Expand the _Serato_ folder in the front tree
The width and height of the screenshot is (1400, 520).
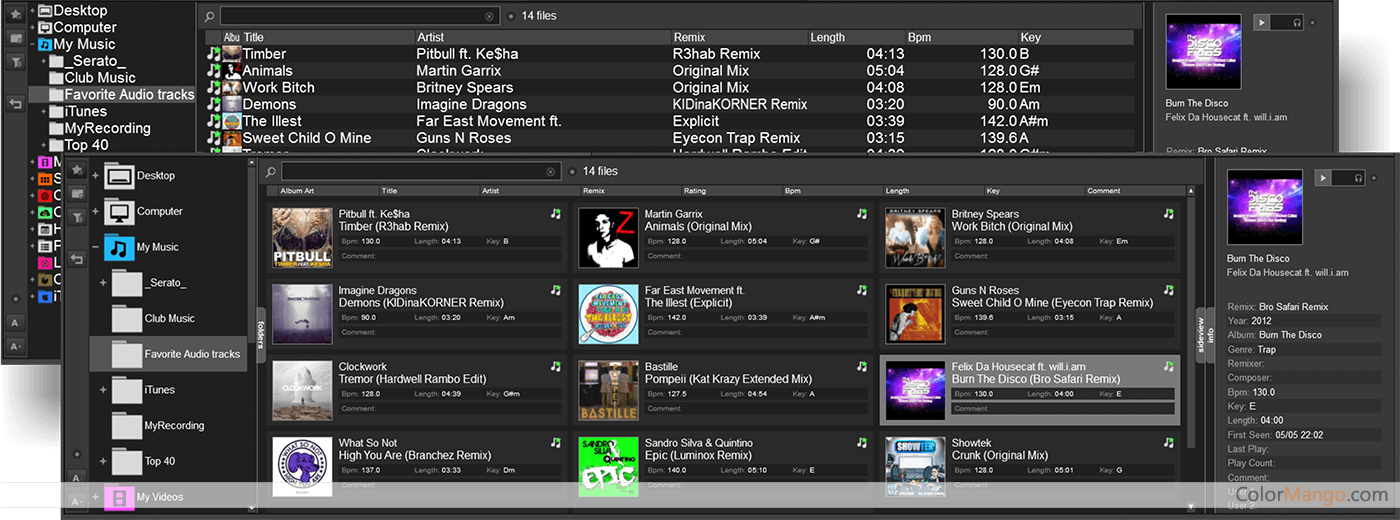(x=103, y=283)
